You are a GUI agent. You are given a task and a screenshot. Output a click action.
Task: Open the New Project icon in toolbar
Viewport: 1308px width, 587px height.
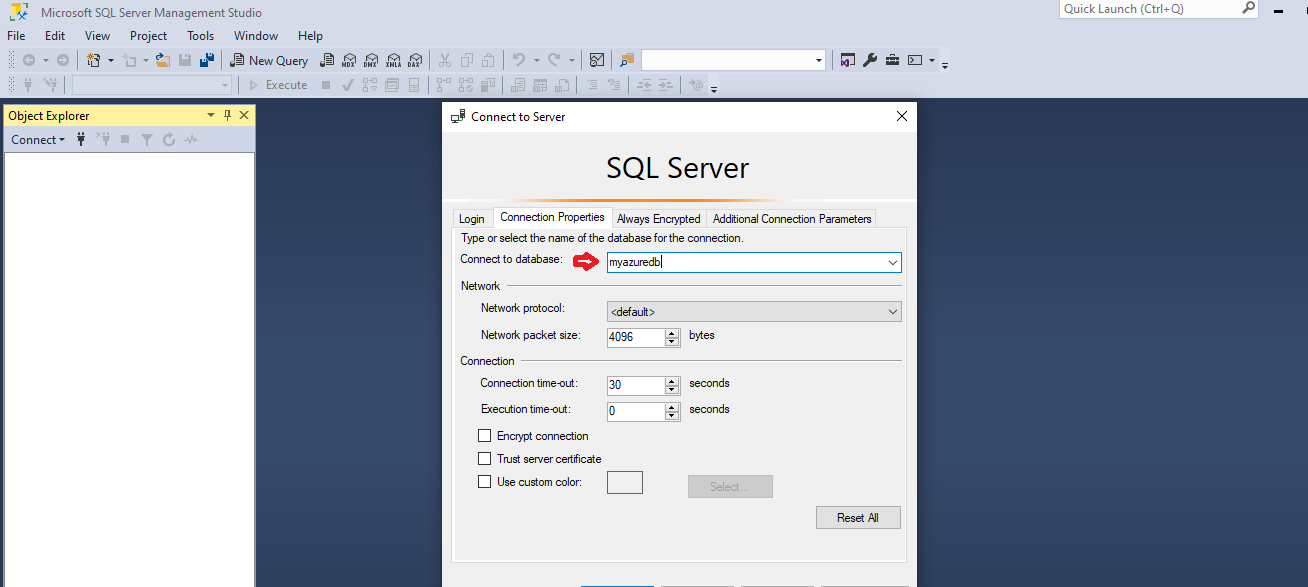point(94,60)
